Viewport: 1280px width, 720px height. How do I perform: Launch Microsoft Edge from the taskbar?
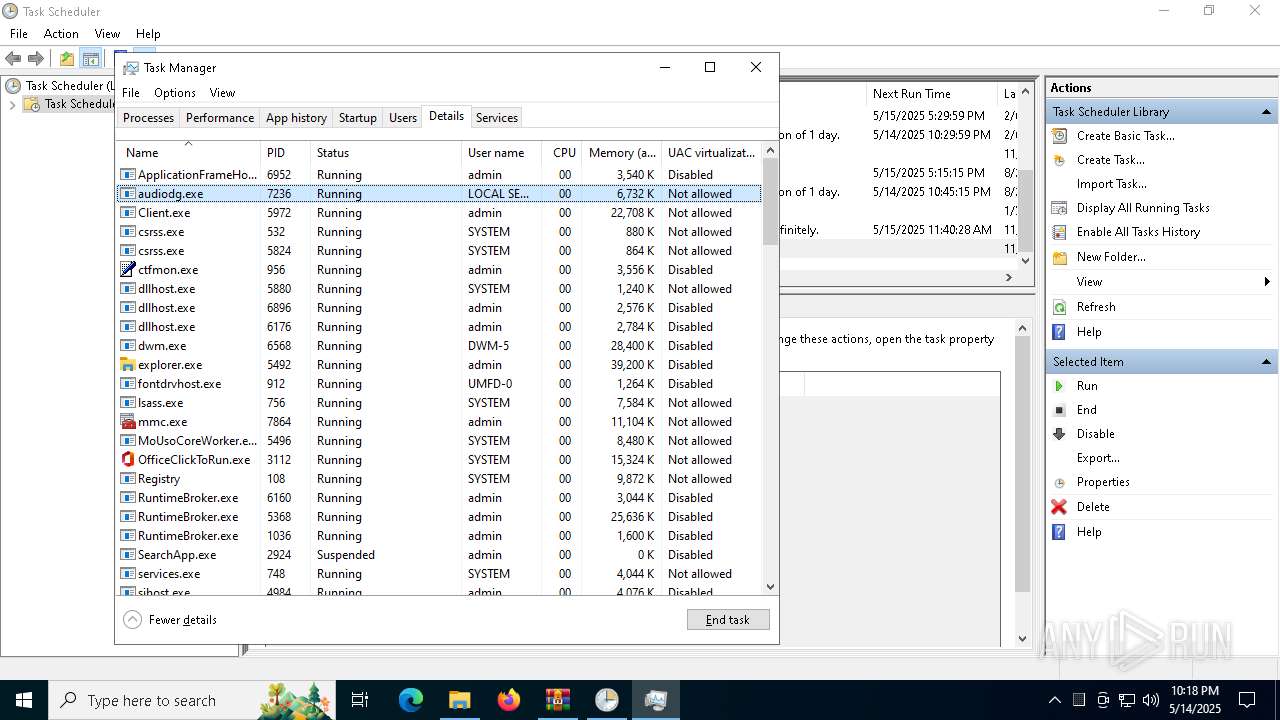[411, 700]
